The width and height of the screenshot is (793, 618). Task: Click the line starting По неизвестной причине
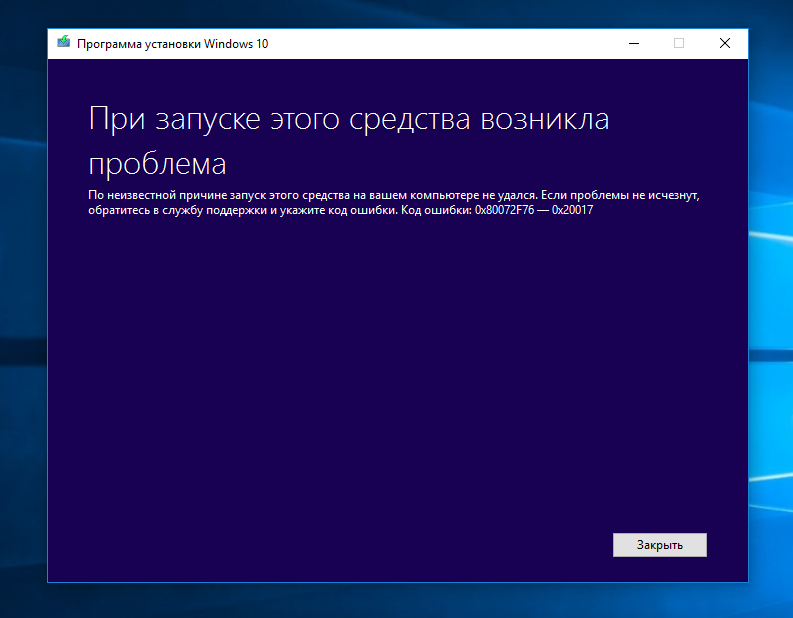point(393,195)
